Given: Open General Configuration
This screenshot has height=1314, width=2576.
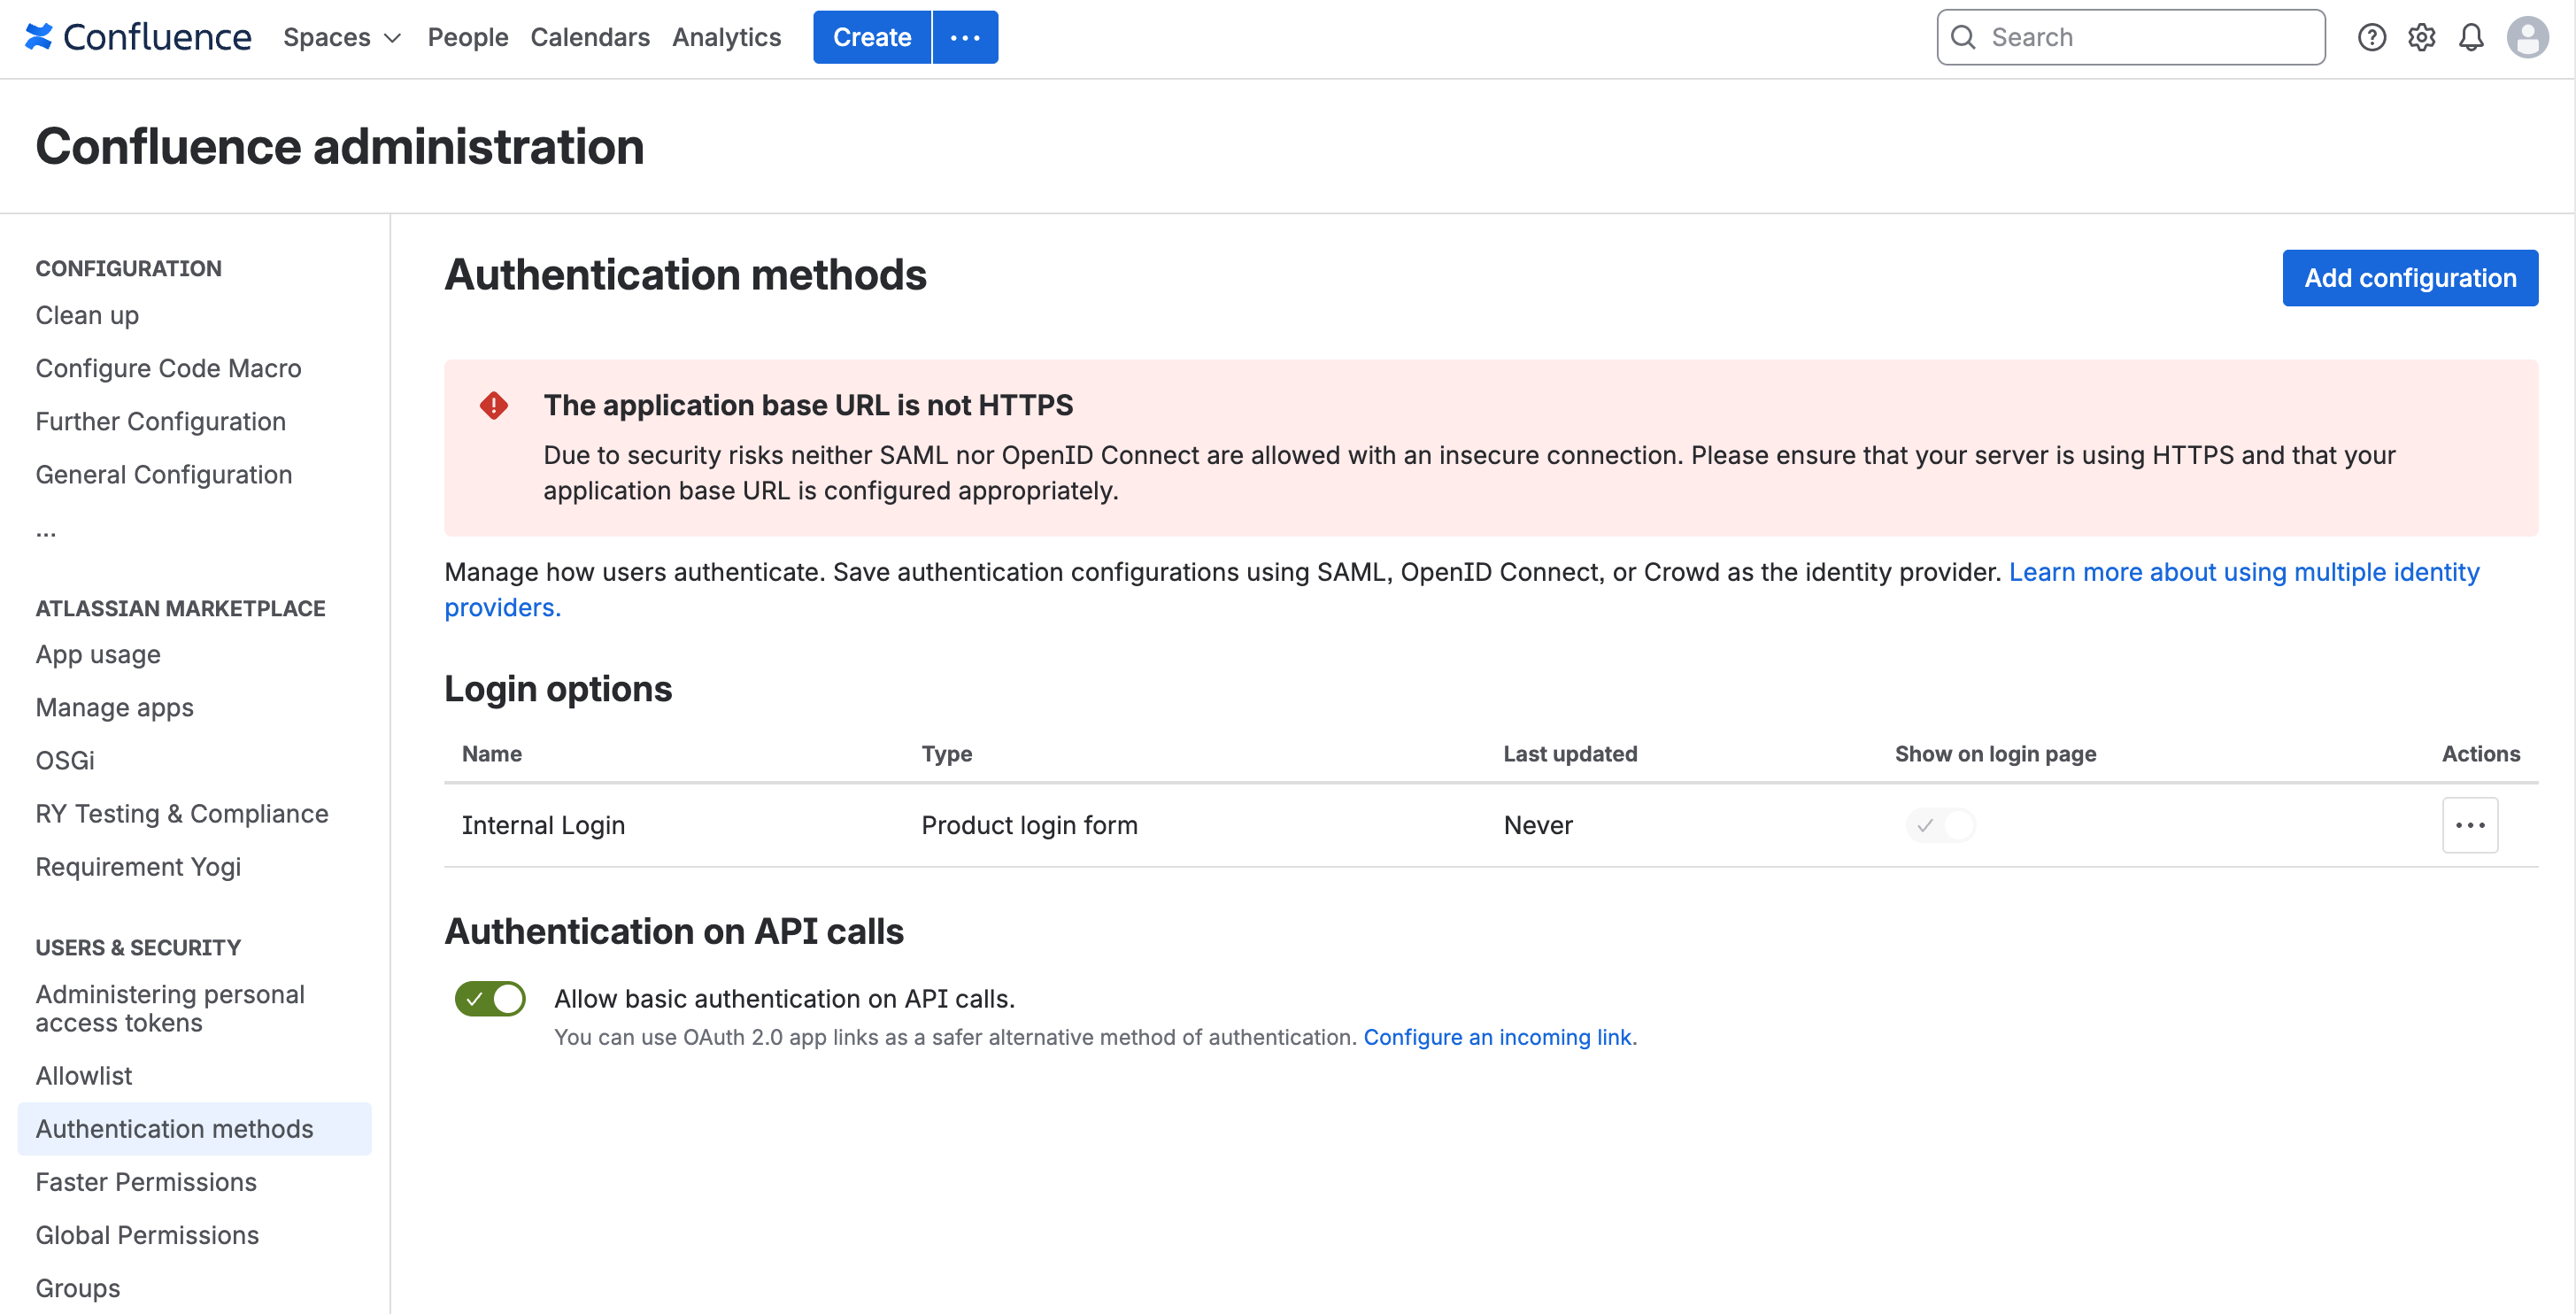Looking at the screenshot, I should click(164, 474).
